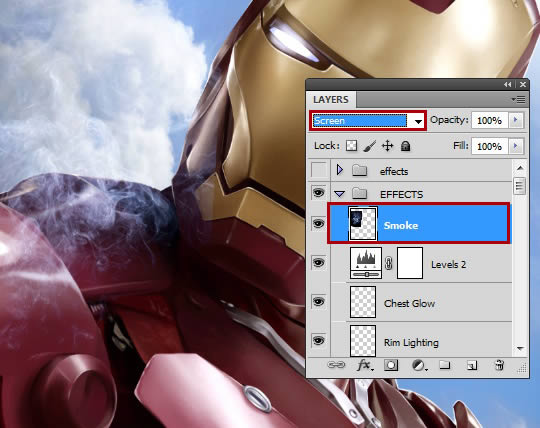The height and width of the screenshot is (428, 540).
Task: Delete layer with trash icon
Action: coord(499,365)
